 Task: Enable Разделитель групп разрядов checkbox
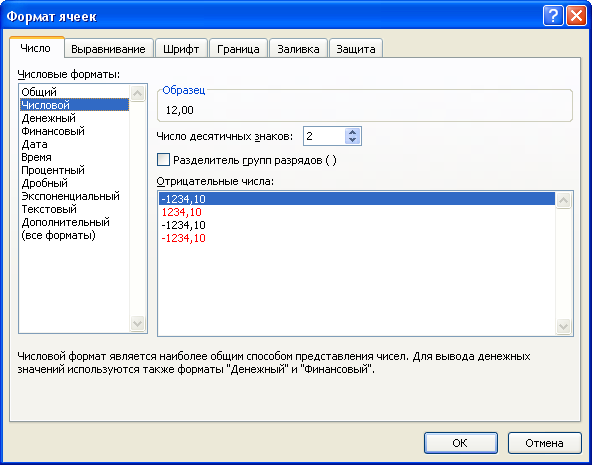point(163,160)
